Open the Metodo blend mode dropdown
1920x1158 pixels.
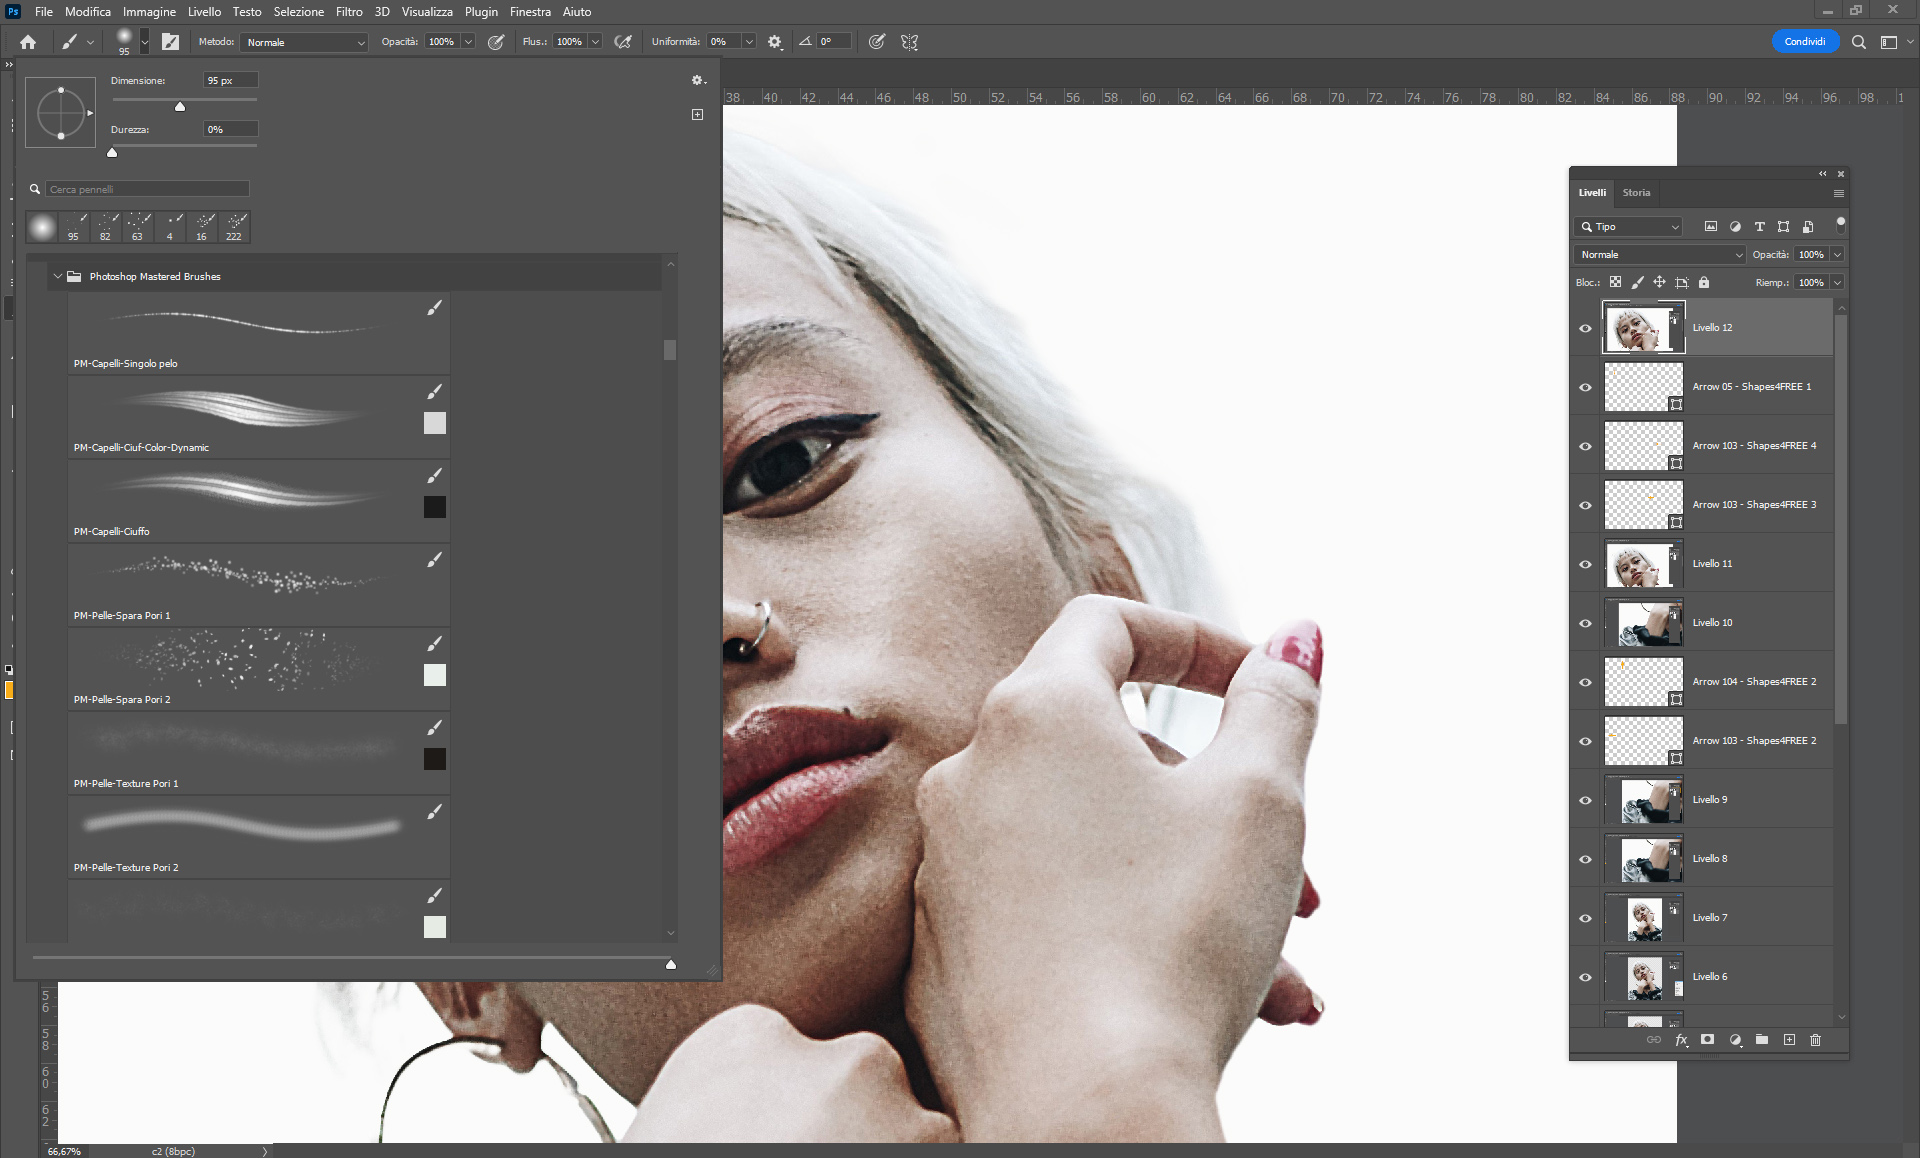(x=305, y=42)
